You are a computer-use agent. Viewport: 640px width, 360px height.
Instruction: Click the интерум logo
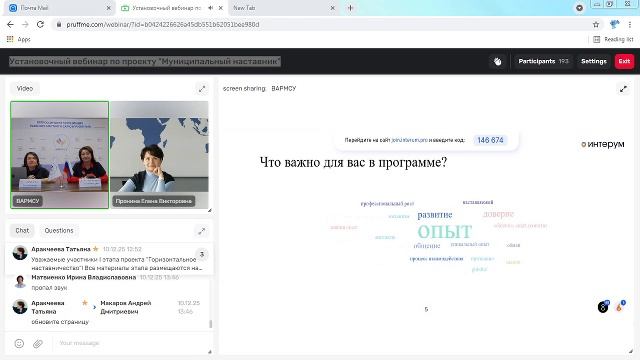point(603,144)
